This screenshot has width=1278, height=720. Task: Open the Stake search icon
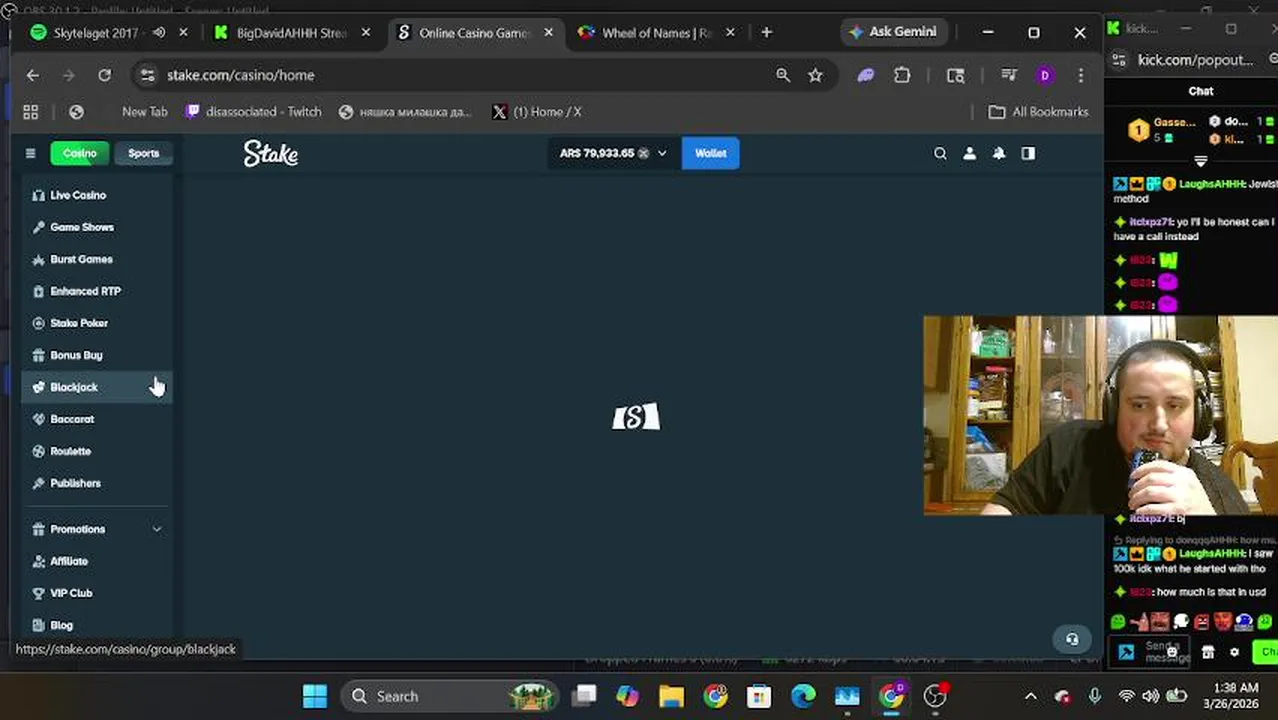coord(940,153)
